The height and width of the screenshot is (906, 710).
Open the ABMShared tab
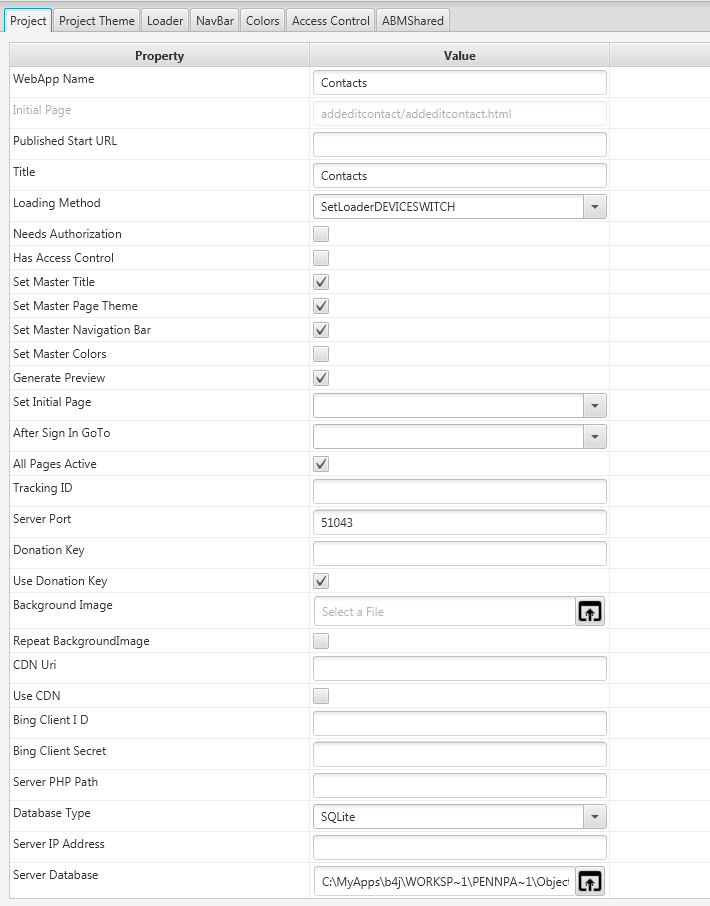pos(413,20)
